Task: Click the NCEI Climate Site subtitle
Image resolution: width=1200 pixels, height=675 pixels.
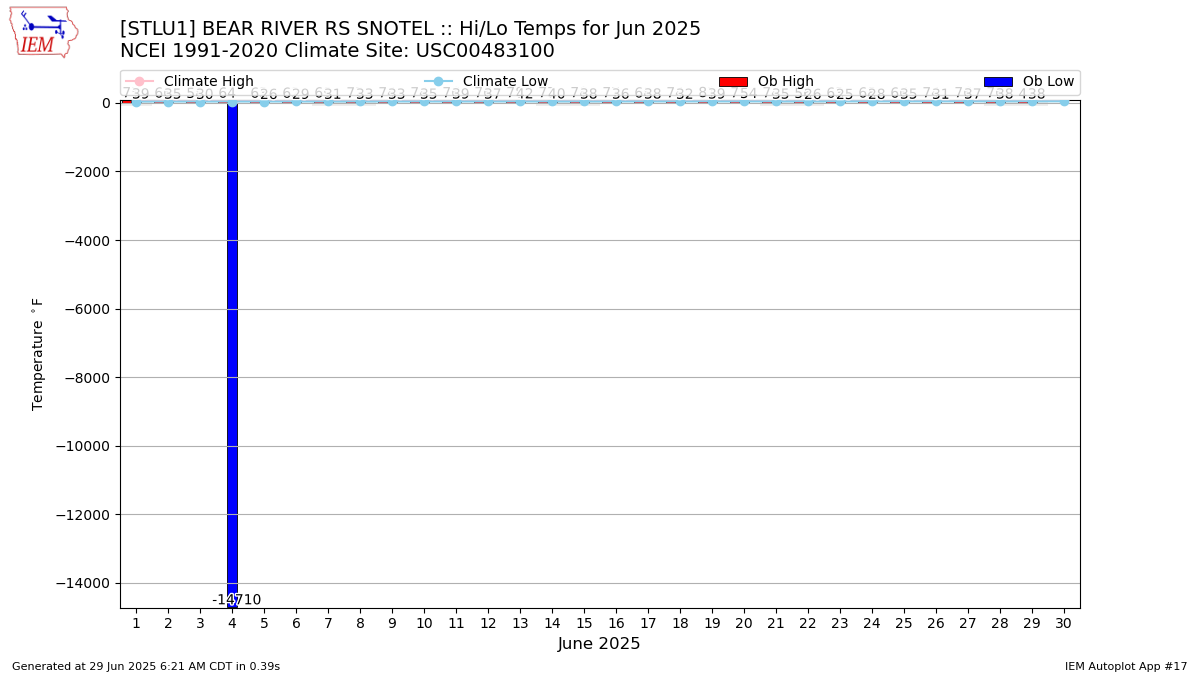Action: tap(337, 51)
